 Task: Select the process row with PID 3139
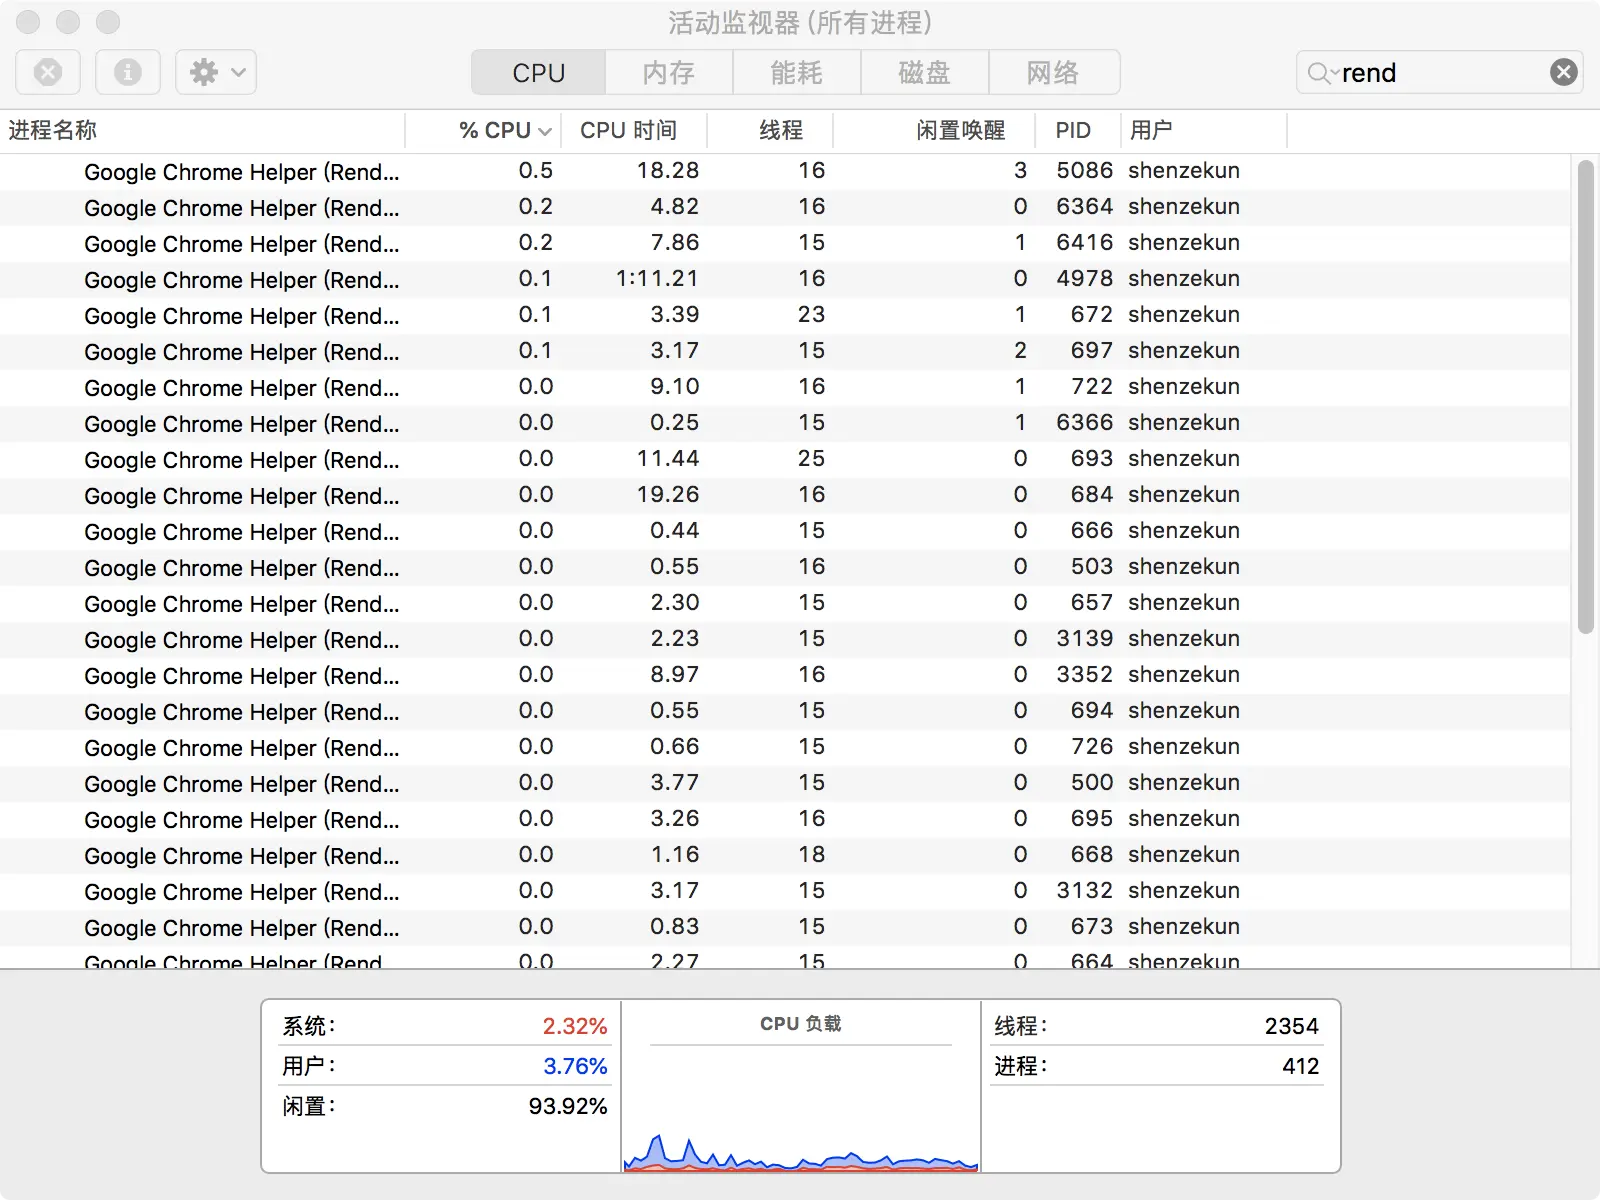785,639
